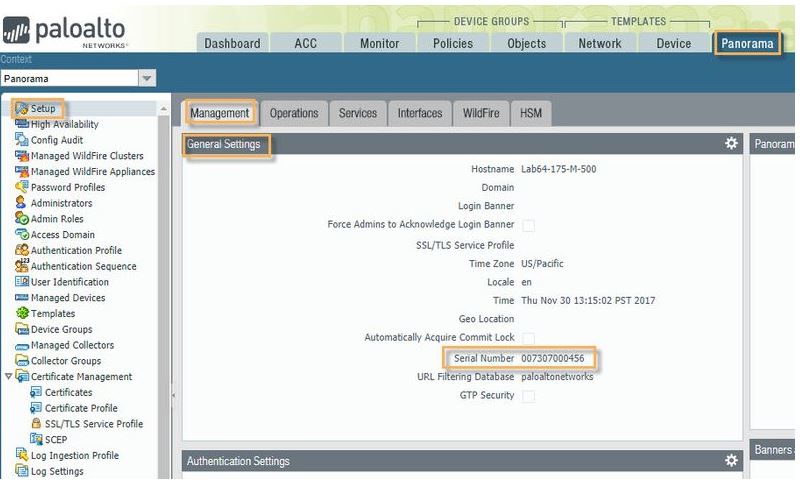Viewport: 800px width, 486px height.
Task: Click the Certificate Management folder icon
Action: (x=21, y=376)
